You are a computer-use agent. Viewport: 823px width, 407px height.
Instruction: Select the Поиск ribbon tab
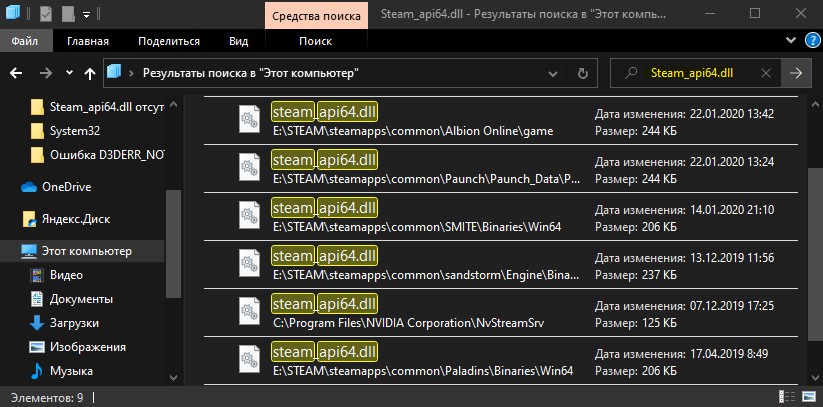point(315,41)
